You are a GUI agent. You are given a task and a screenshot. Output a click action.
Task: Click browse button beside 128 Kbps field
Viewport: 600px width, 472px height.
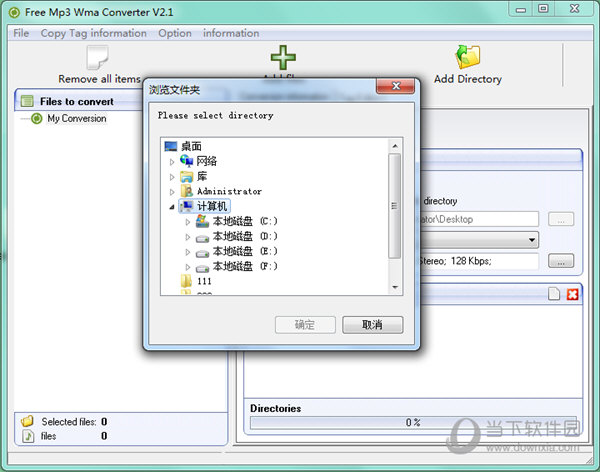click(x=561, y=261)
